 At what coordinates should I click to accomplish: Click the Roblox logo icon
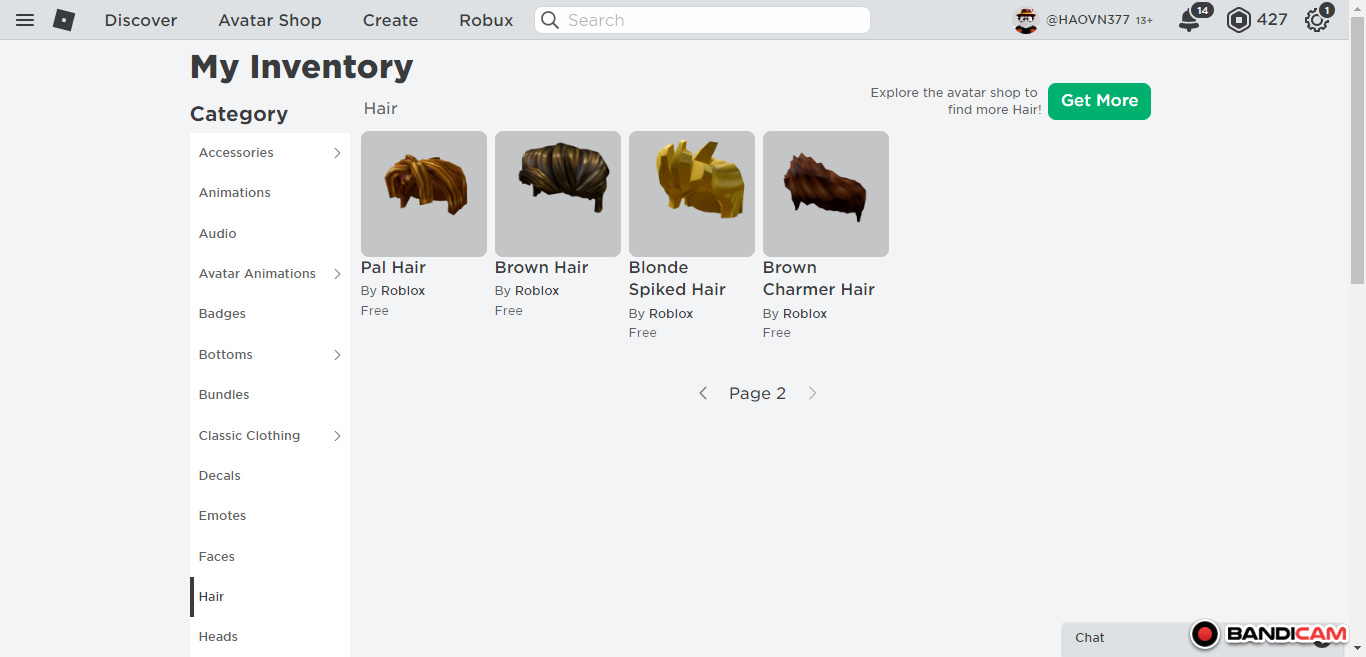(x=64, y=20)
